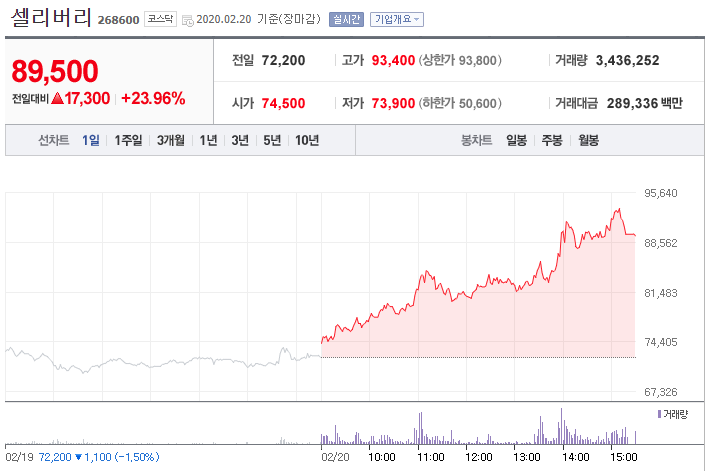
Task: Switch chart to 1년 range
Action: click(x=208, y=140)
